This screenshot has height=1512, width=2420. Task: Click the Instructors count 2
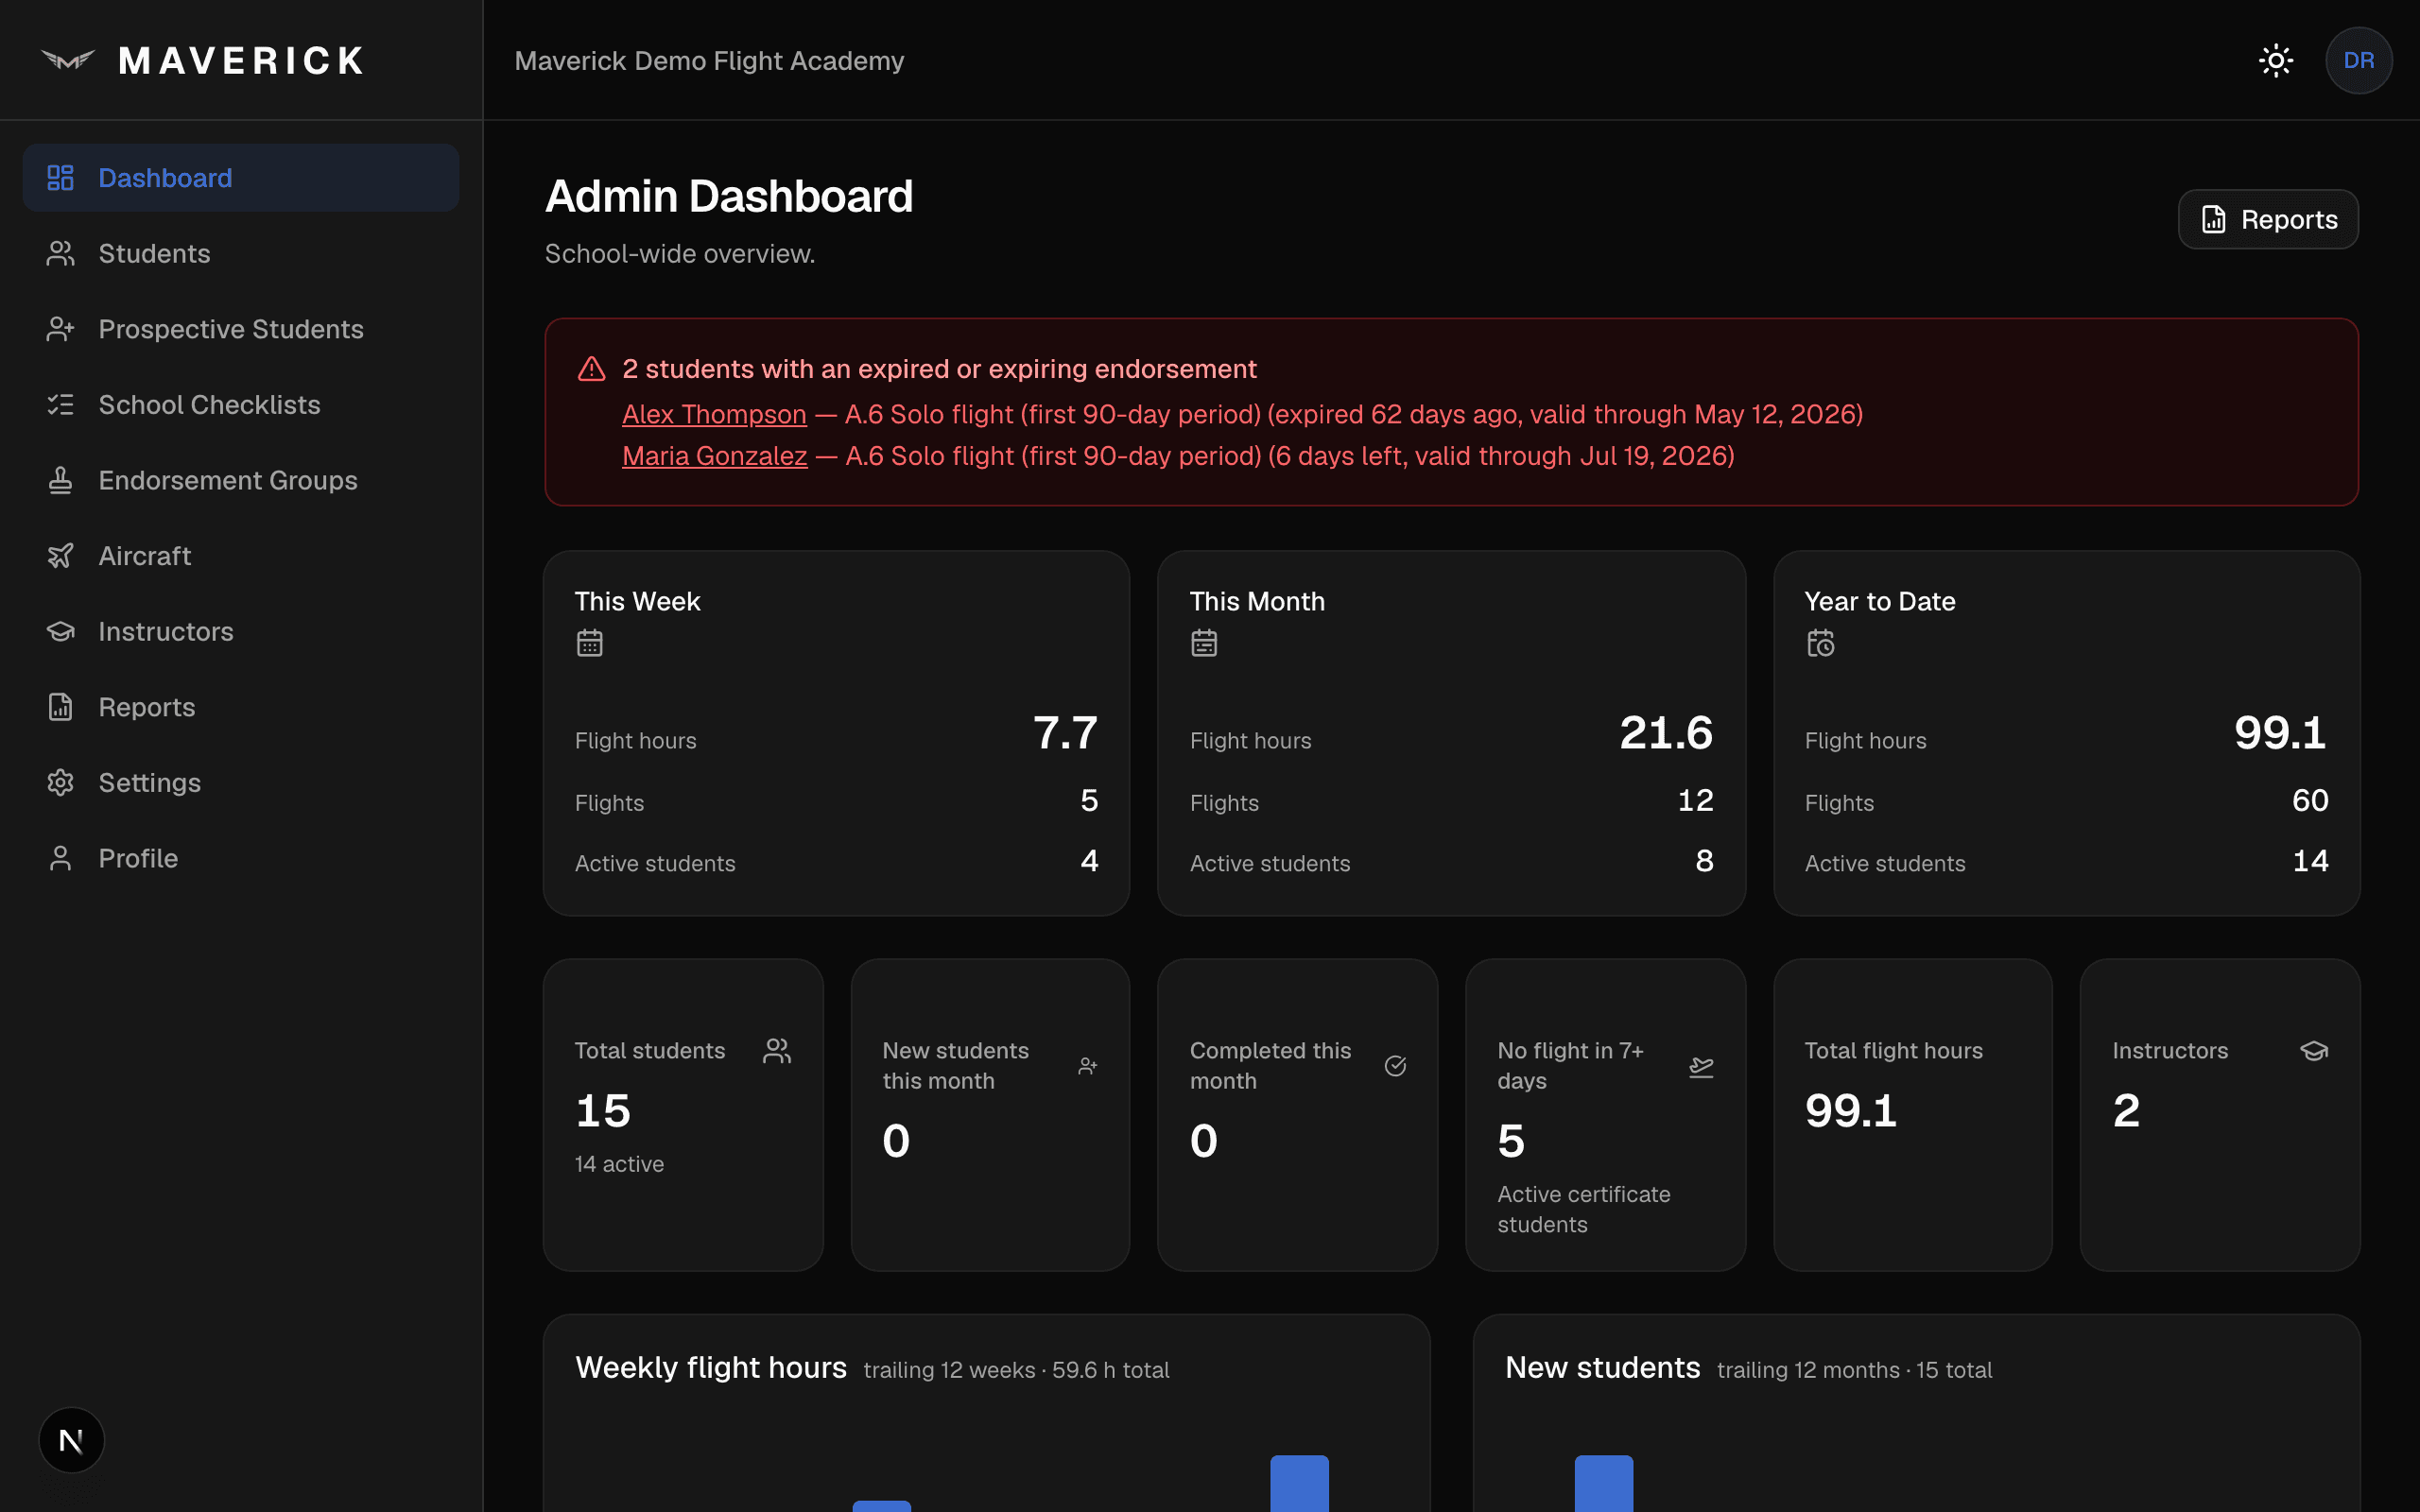coord(2126,1111)
